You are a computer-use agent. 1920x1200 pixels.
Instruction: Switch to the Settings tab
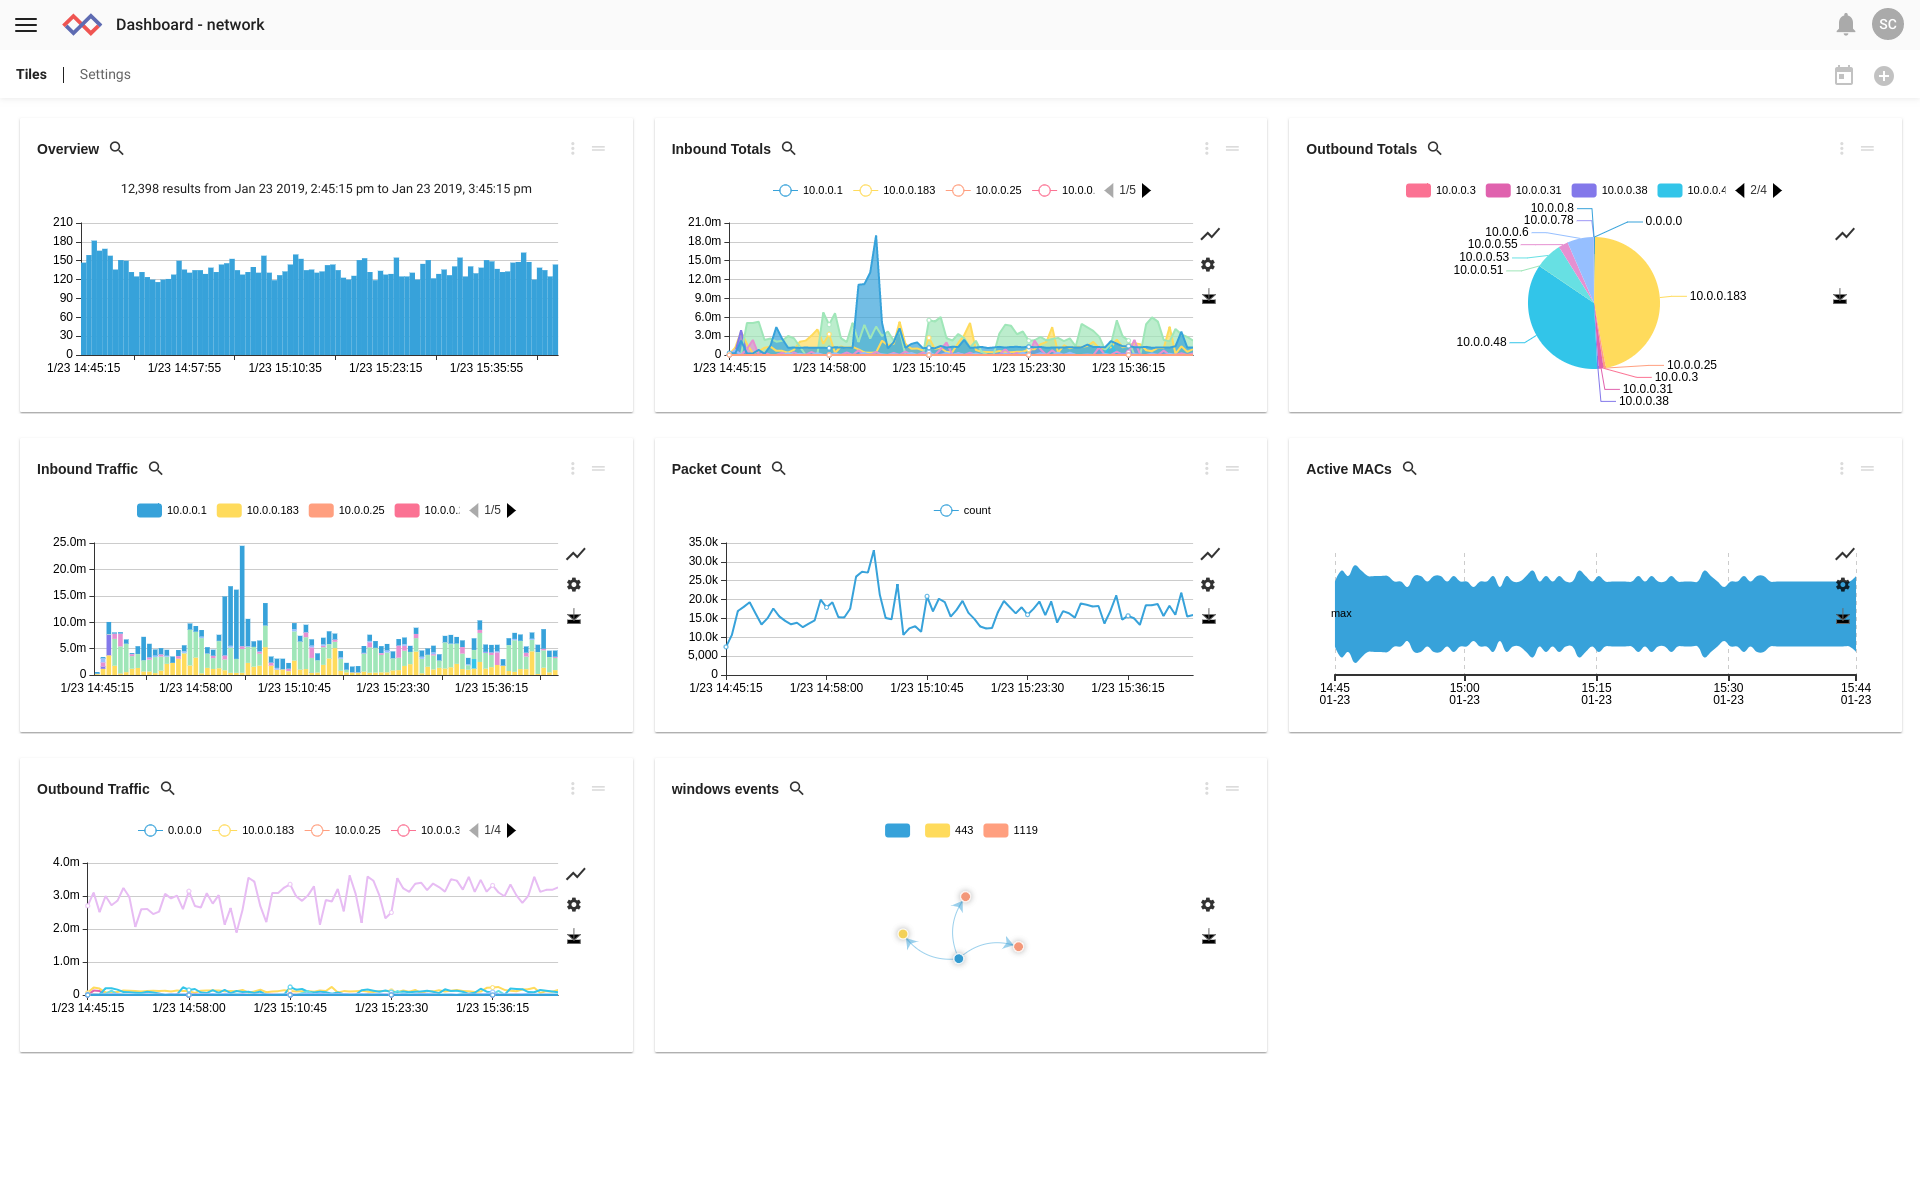(x=105, y=75)
